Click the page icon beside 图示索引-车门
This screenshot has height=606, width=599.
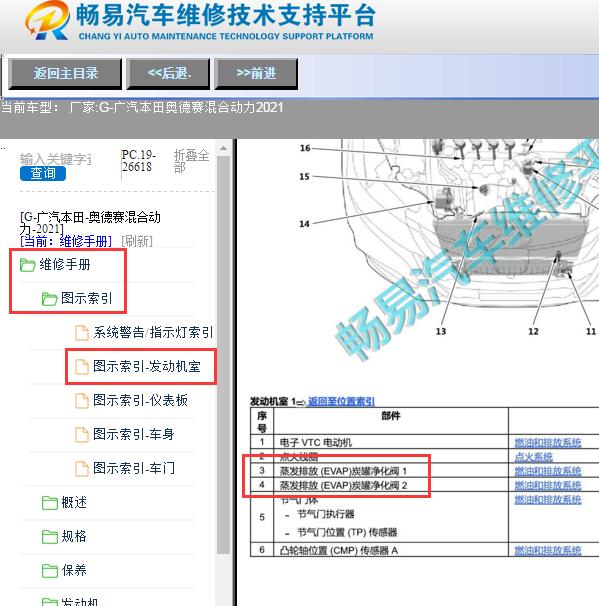click(x=82, y=469)
